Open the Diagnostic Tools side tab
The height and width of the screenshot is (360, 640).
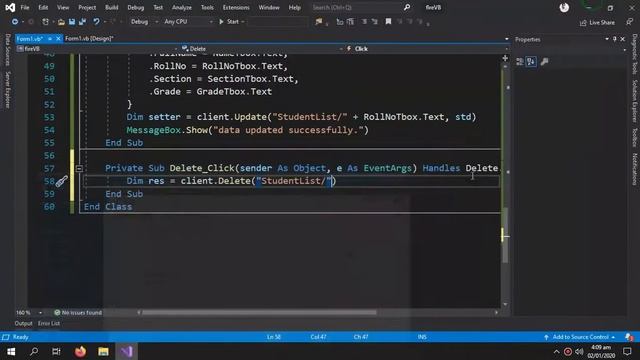pos(635,54)
